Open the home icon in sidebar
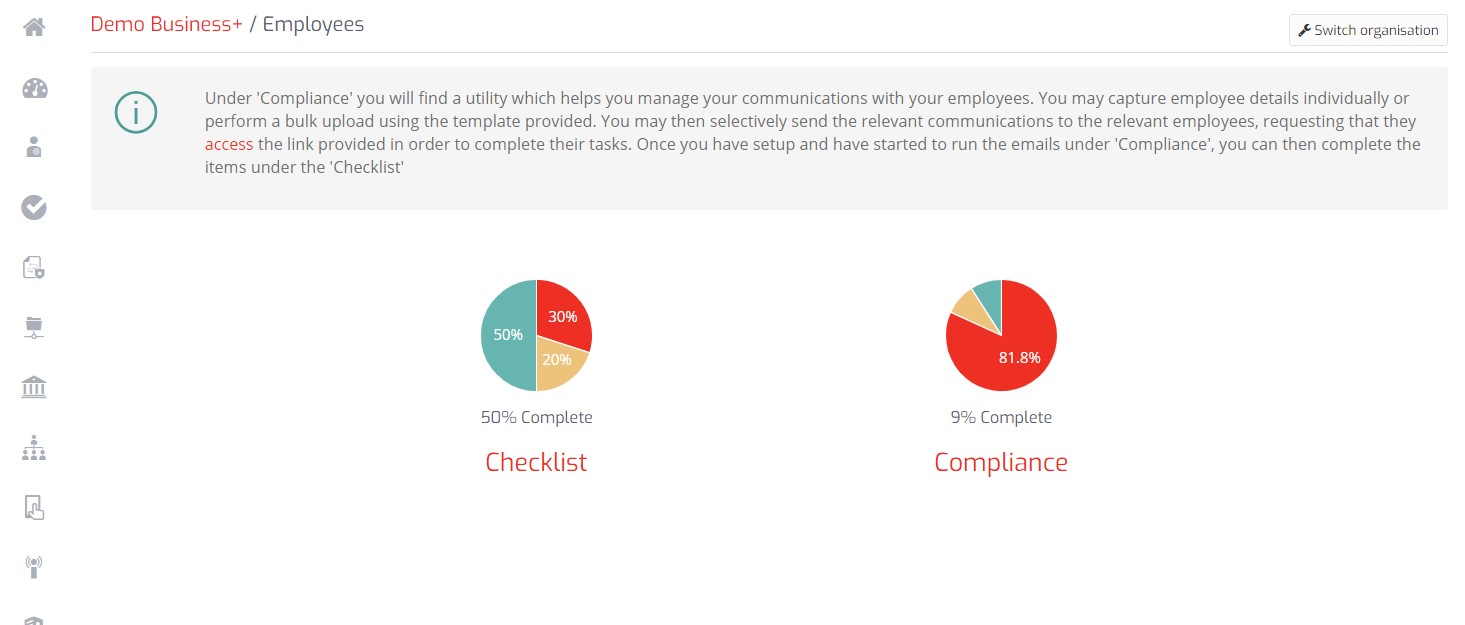The width and height of the screenshot is (1465, 625). [x=34, y=27]
